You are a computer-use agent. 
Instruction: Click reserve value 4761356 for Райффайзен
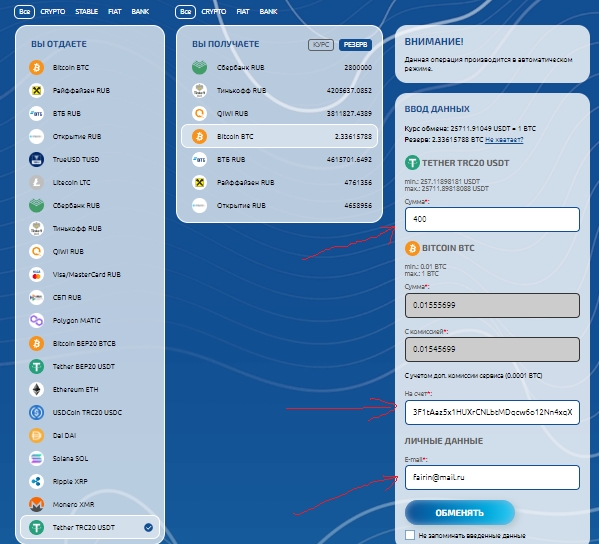[358, 182]
